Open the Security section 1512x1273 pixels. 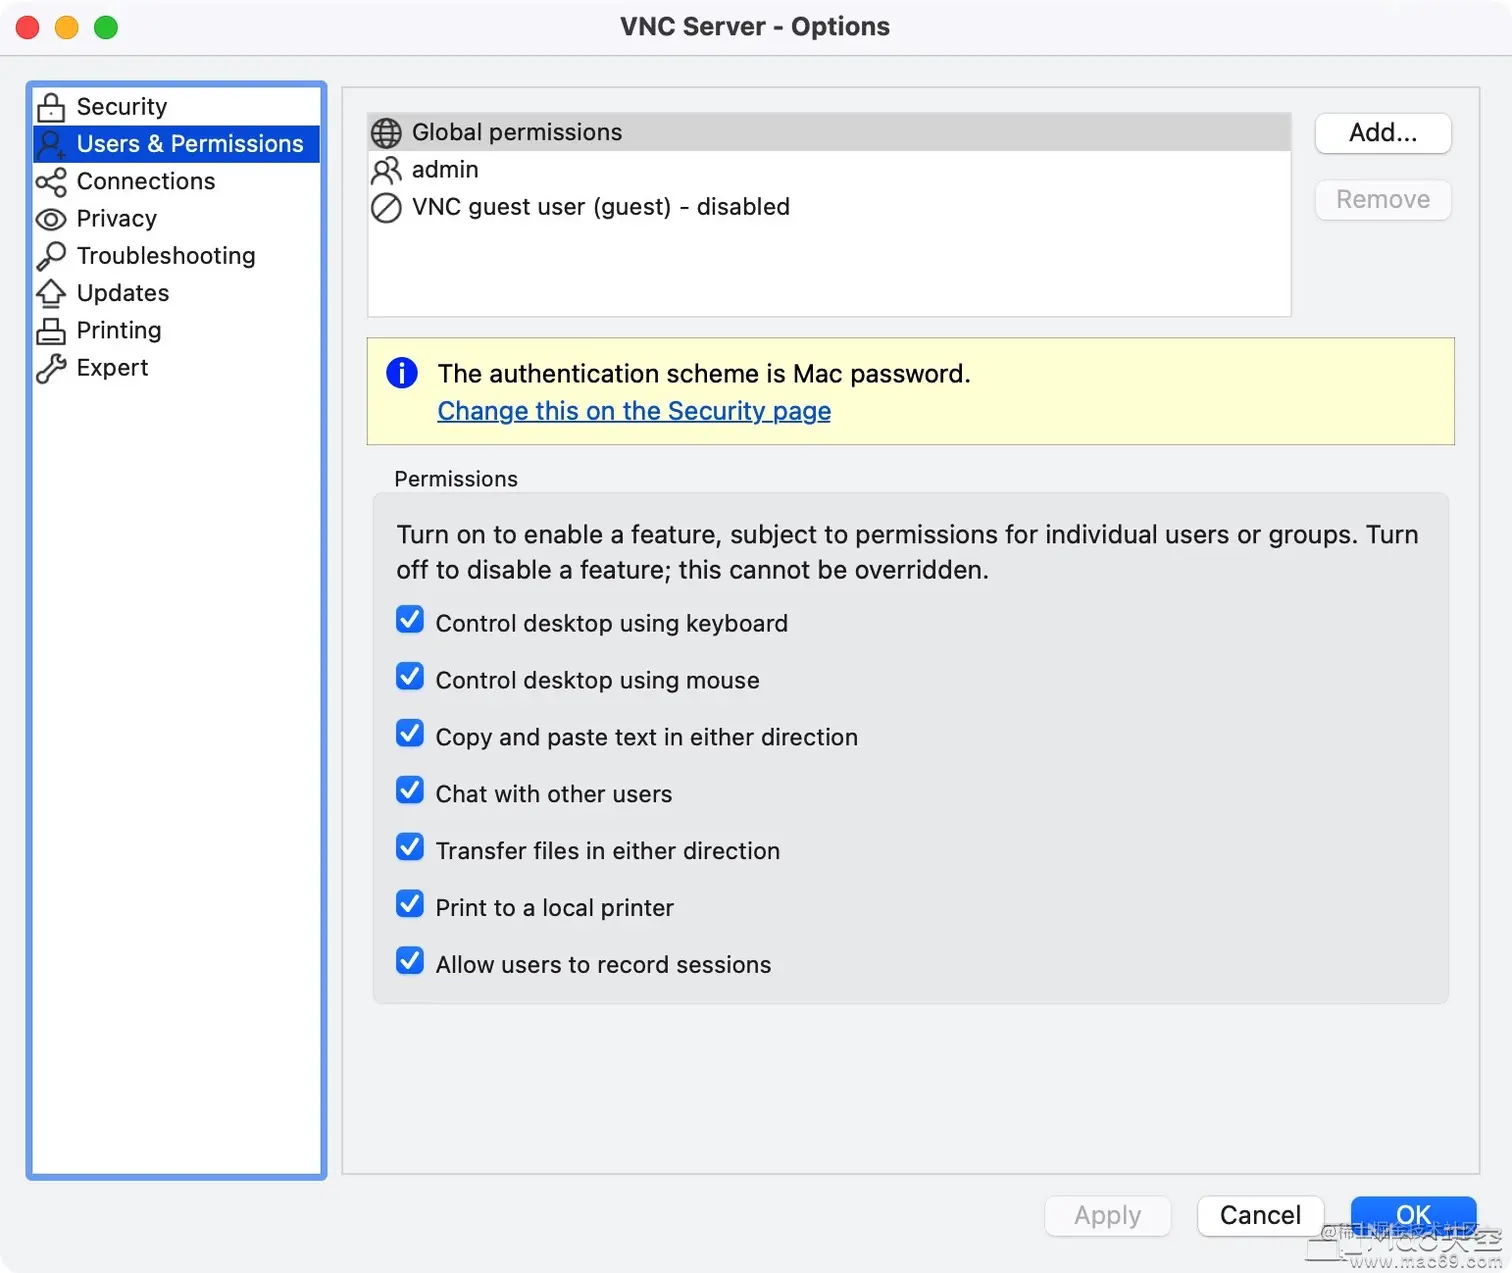pyautogui.click(x=176, y=106)
